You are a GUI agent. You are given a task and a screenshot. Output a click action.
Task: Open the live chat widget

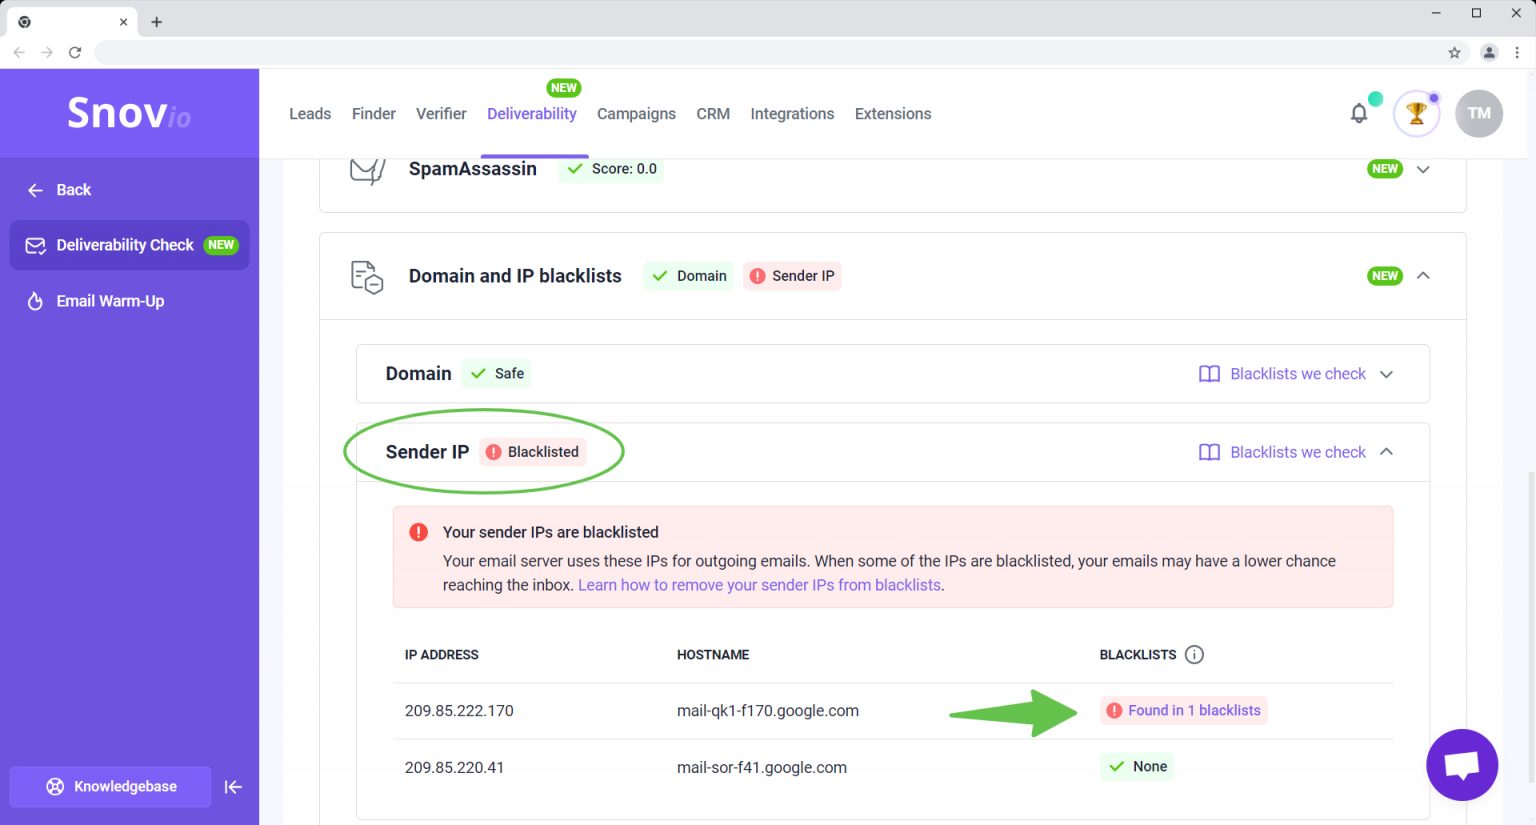tap(1462, 764)
